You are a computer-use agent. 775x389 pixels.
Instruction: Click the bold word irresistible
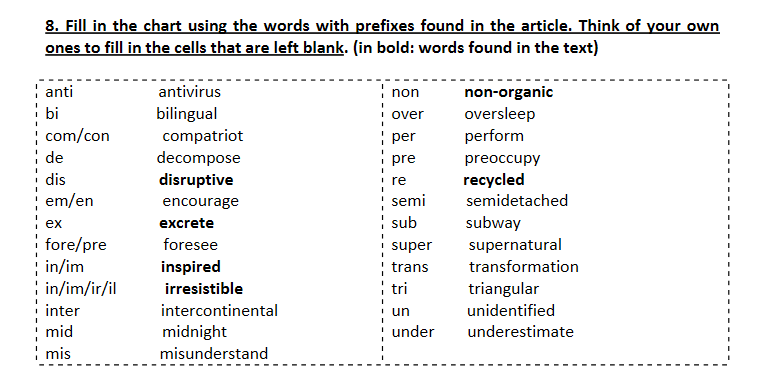click(204, 289)
